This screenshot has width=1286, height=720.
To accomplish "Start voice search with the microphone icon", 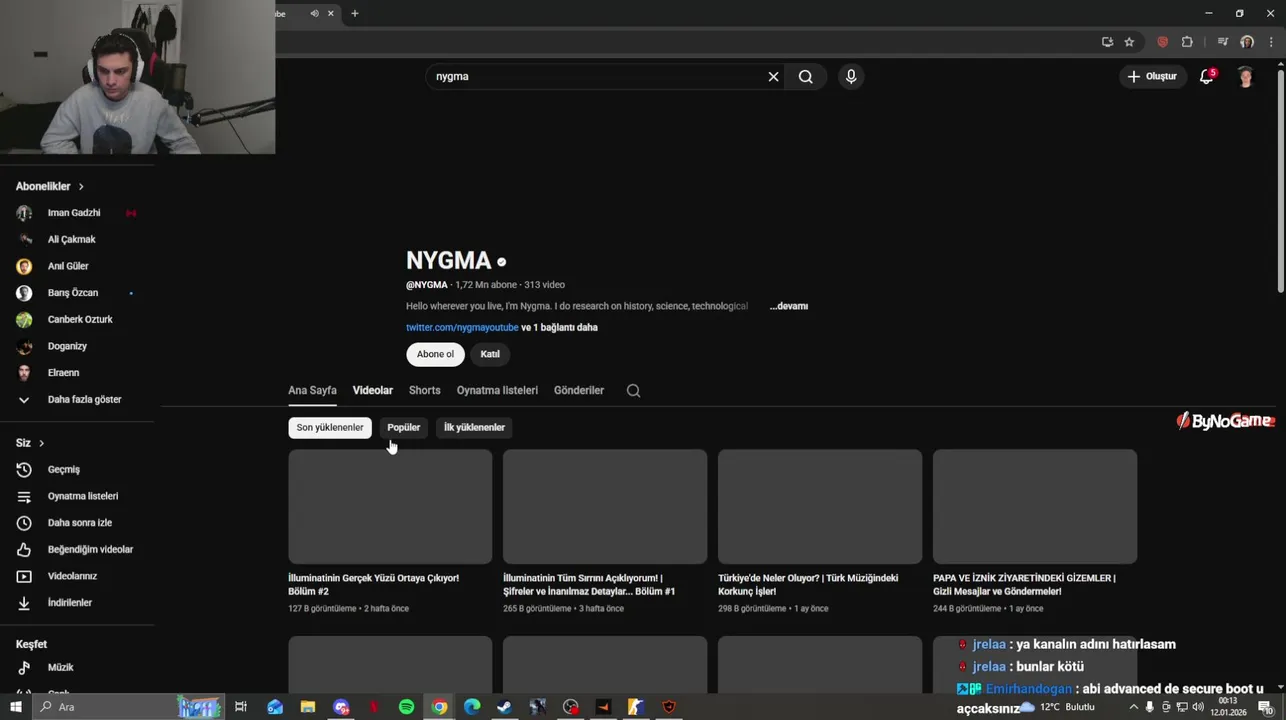I will pyautogui.click(x=851, y=77).
